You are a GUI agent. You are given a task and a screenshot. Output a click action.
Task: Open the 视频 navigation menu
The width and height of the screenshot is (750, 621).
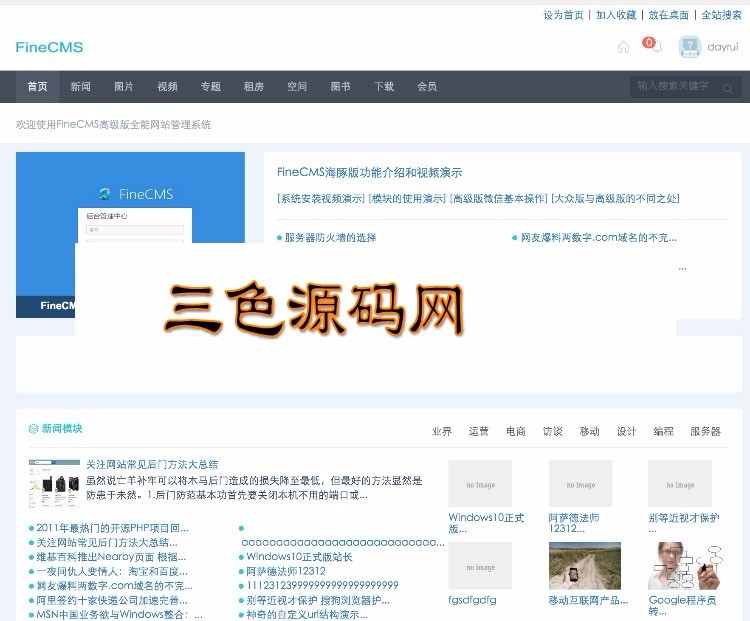tap(167, 87)
